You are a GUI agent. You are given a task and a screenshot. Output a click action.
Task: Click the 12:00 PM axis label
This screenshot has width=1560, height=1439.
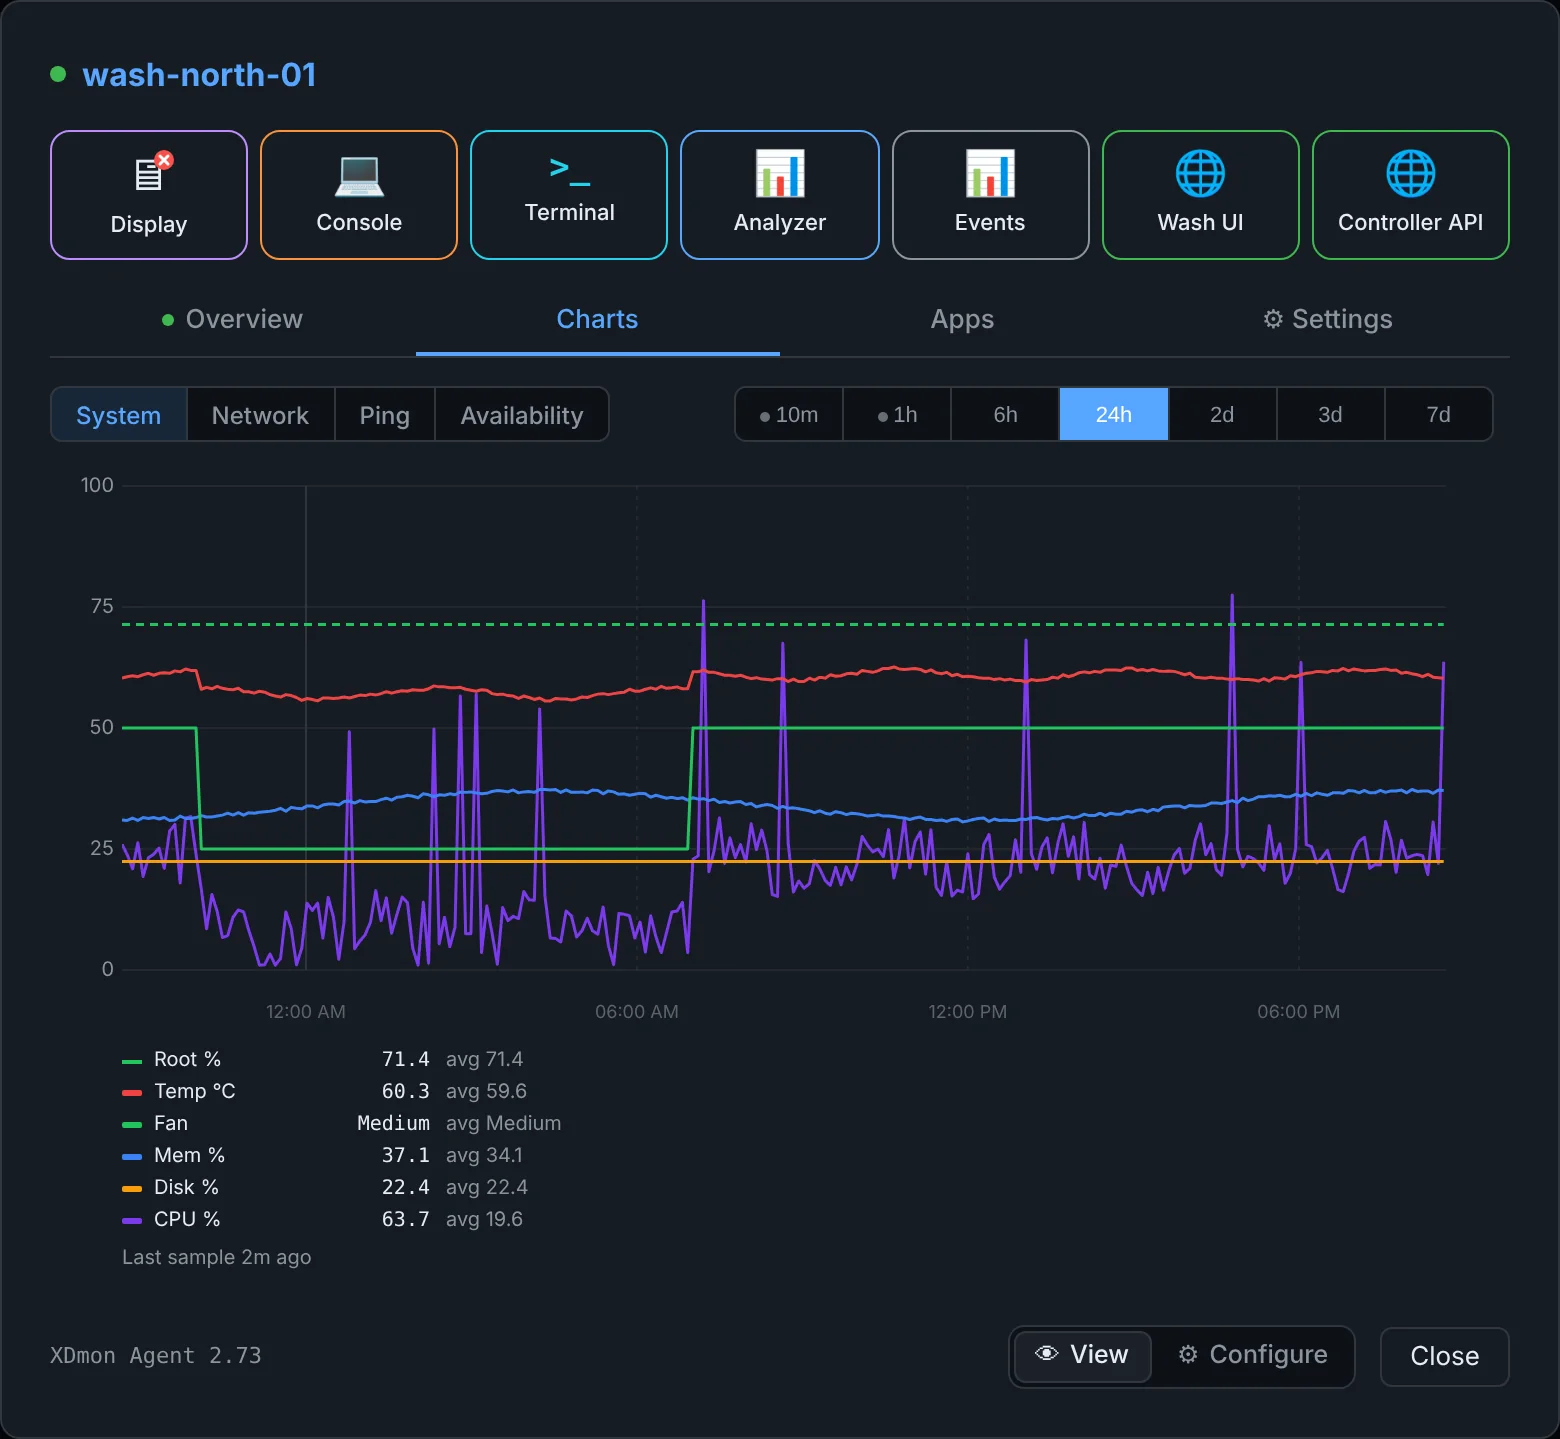pyautogui.click(x=968, y=1011)
